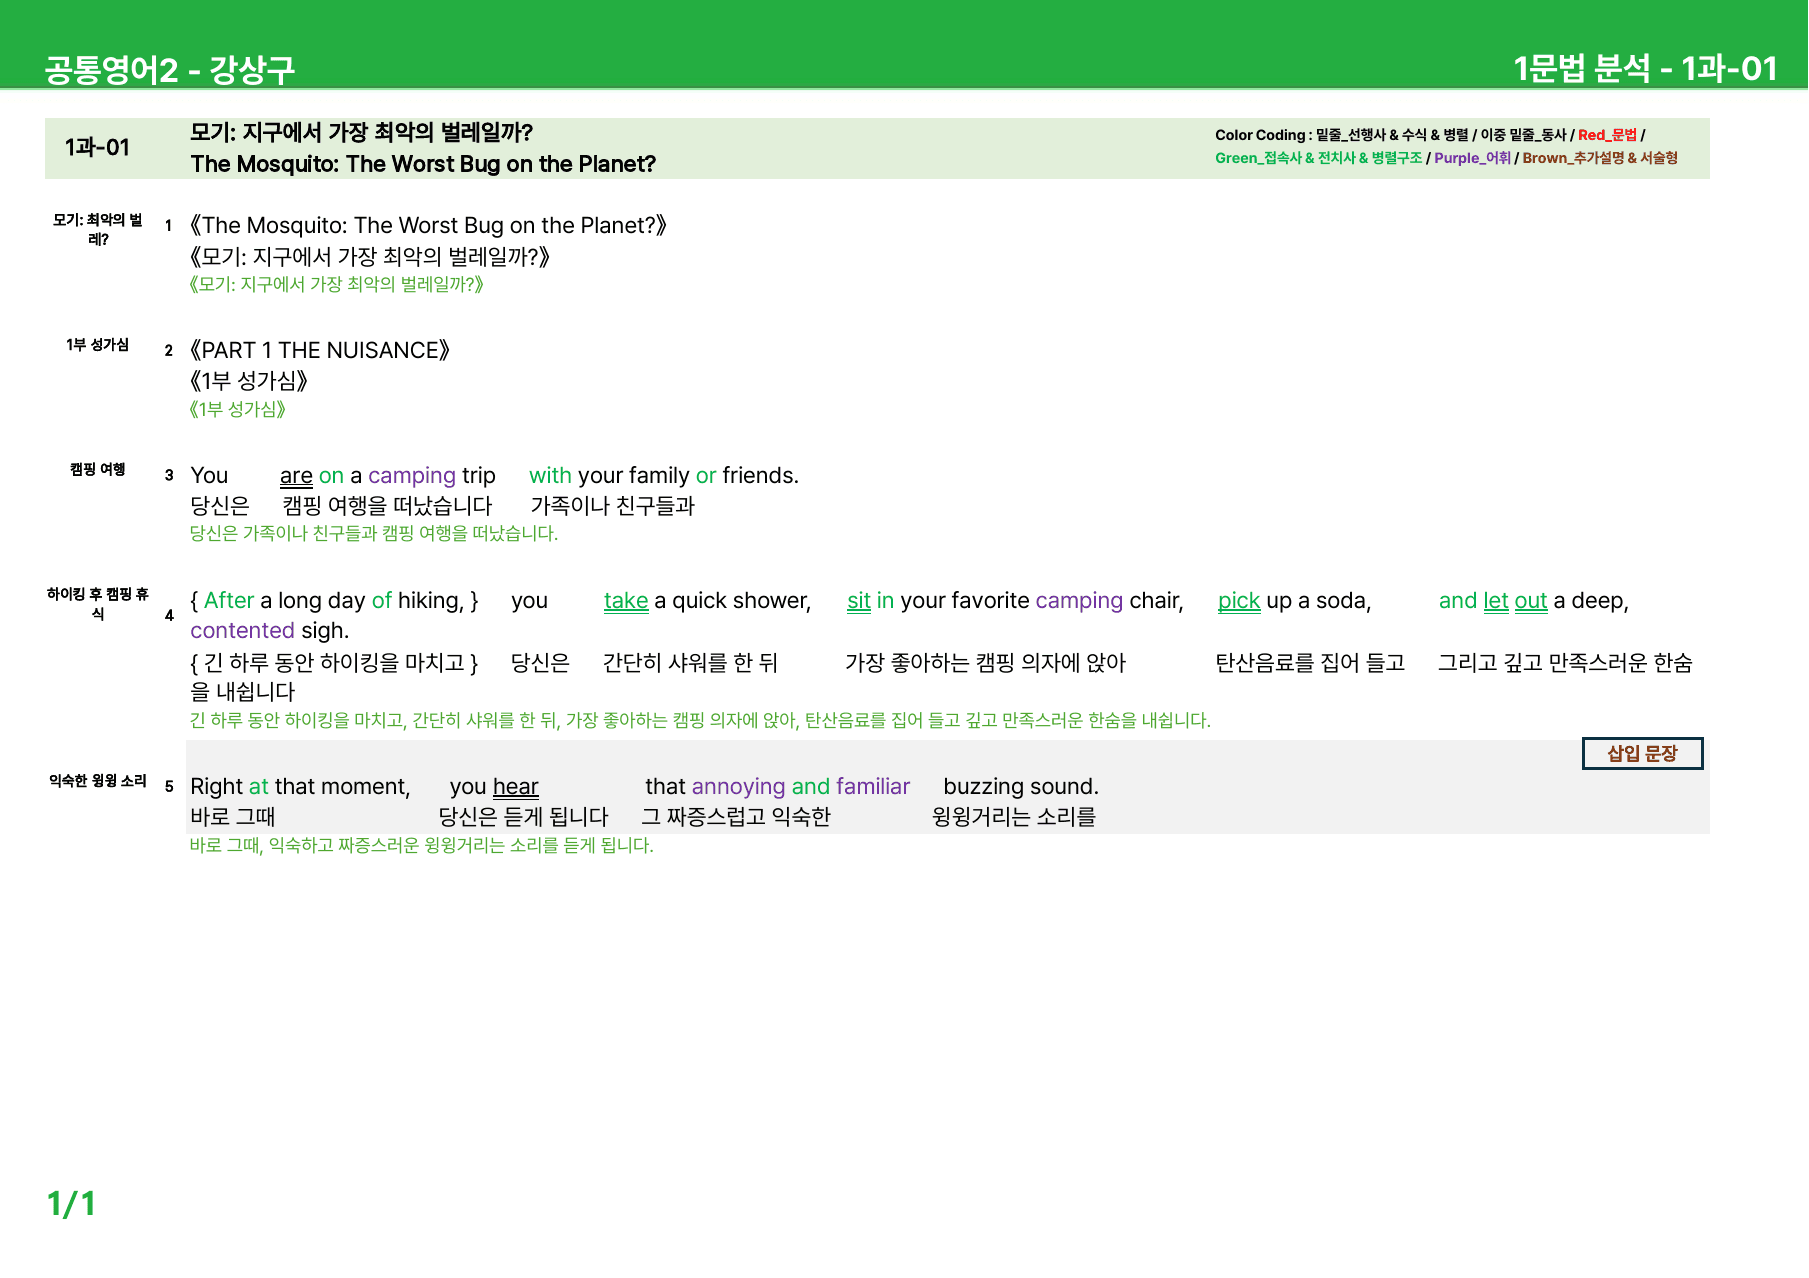Click the 《PART 1 THE NUISANCE》 heading
The height and width of the screenshot is (1278, 1809).
(x=320, y=351)
